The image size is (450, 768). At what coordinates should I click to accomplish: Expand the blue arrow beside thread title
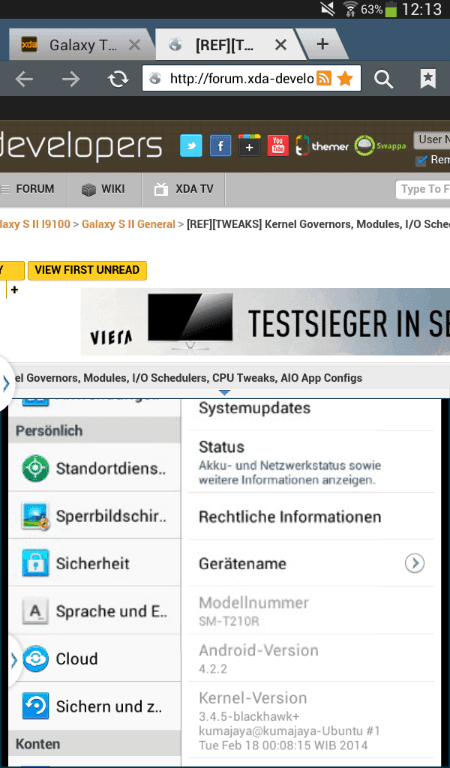[x=6, y=384]
